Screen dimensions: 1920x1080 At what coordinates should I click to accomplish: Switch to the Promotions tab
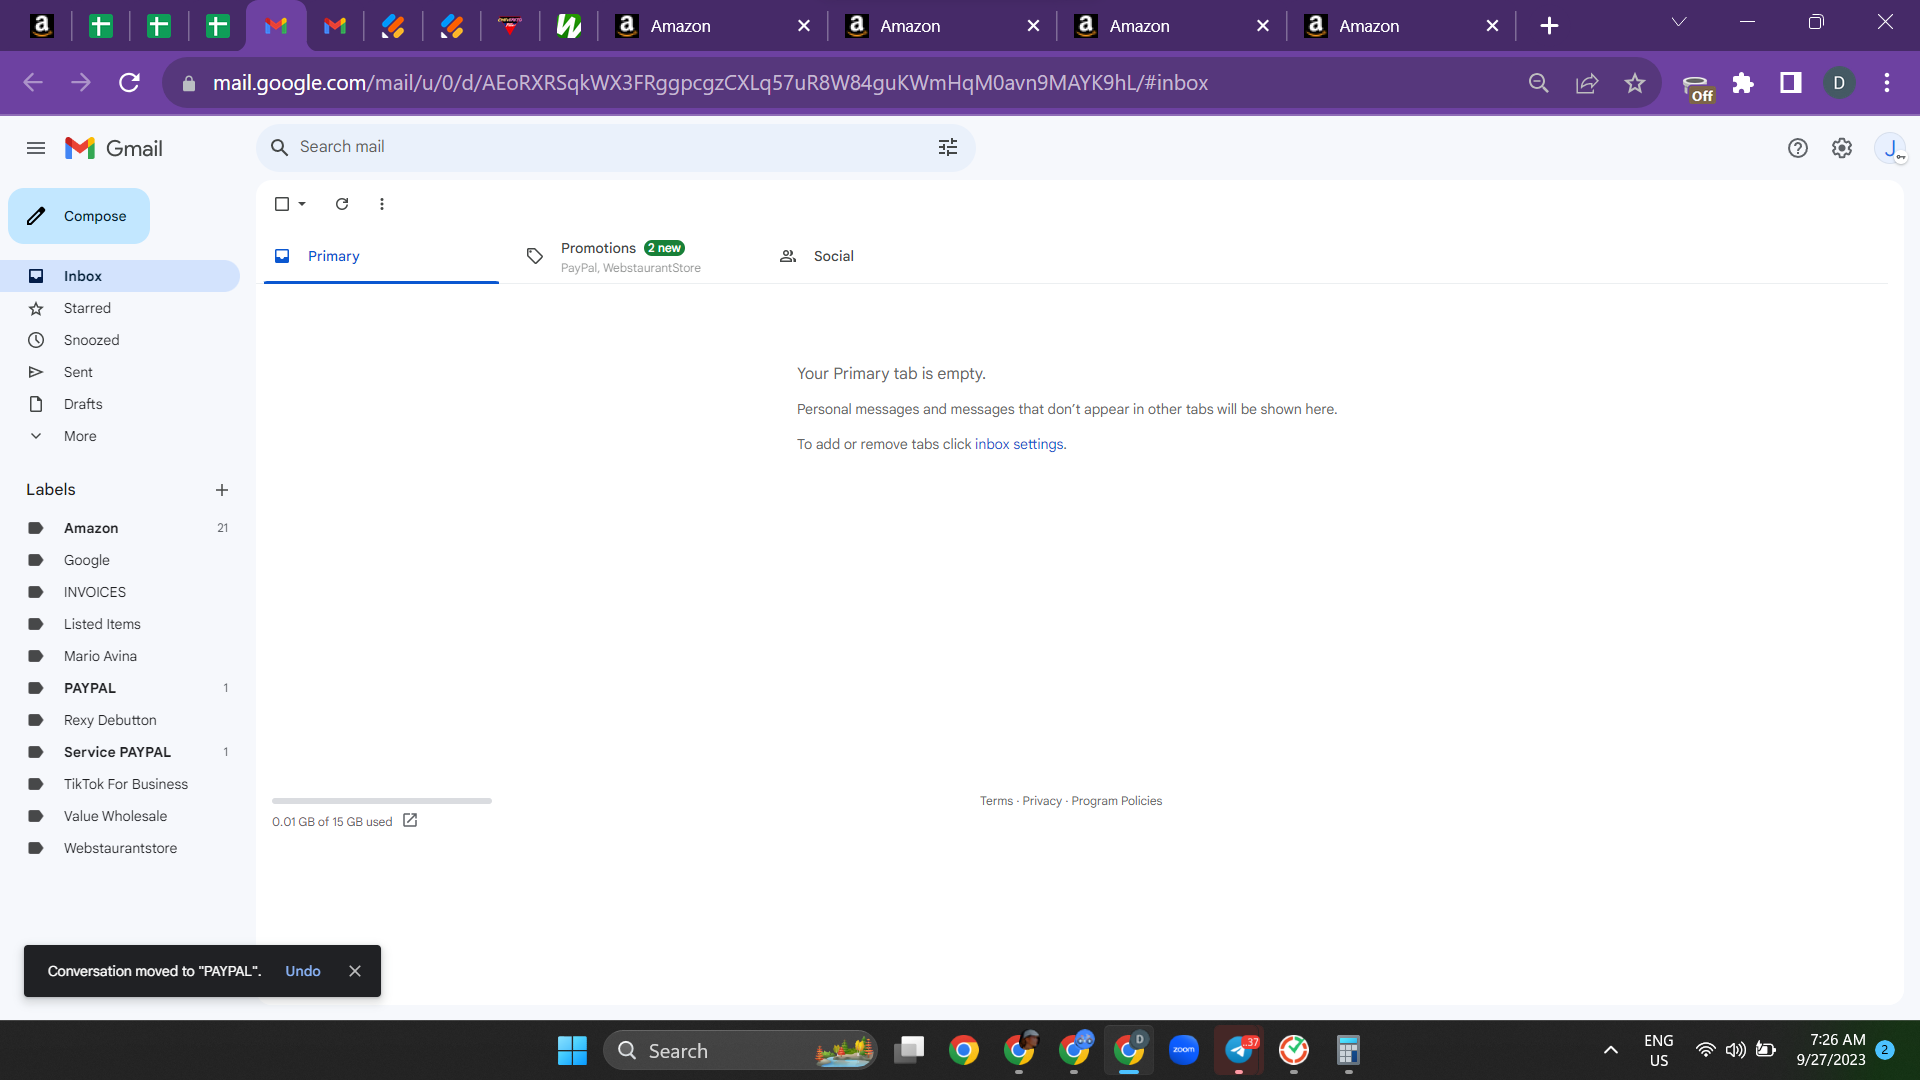pos(633,256)
